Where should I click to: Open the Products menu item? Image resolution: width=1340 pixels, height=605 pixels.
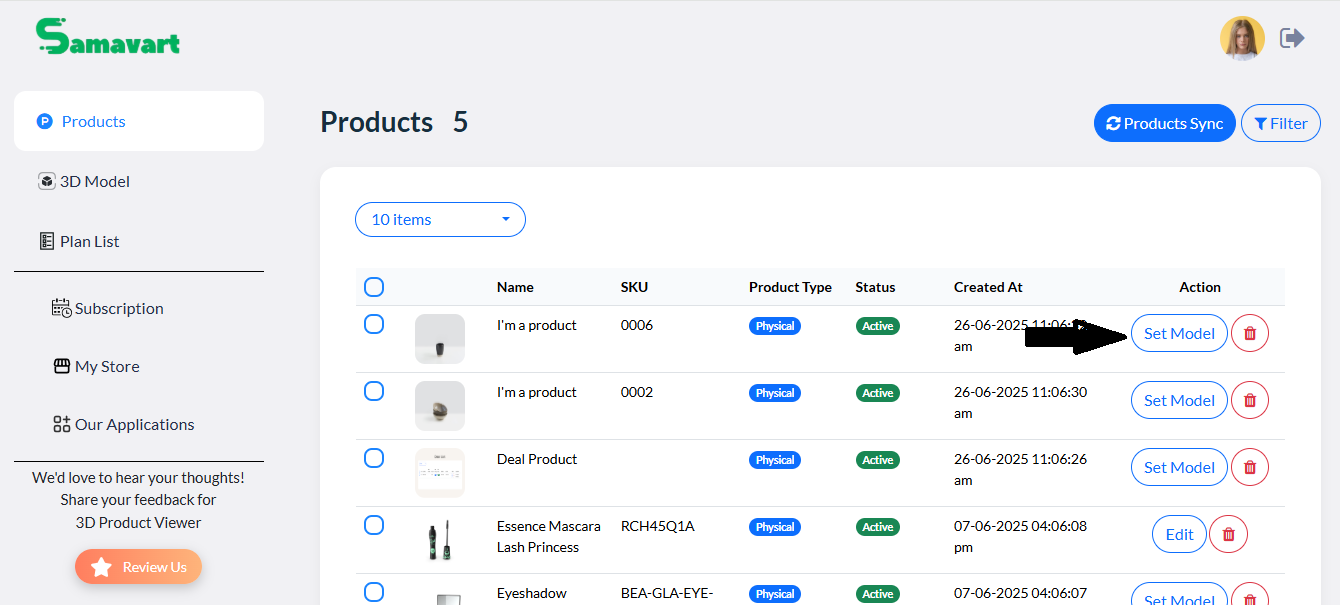point(139,121)
